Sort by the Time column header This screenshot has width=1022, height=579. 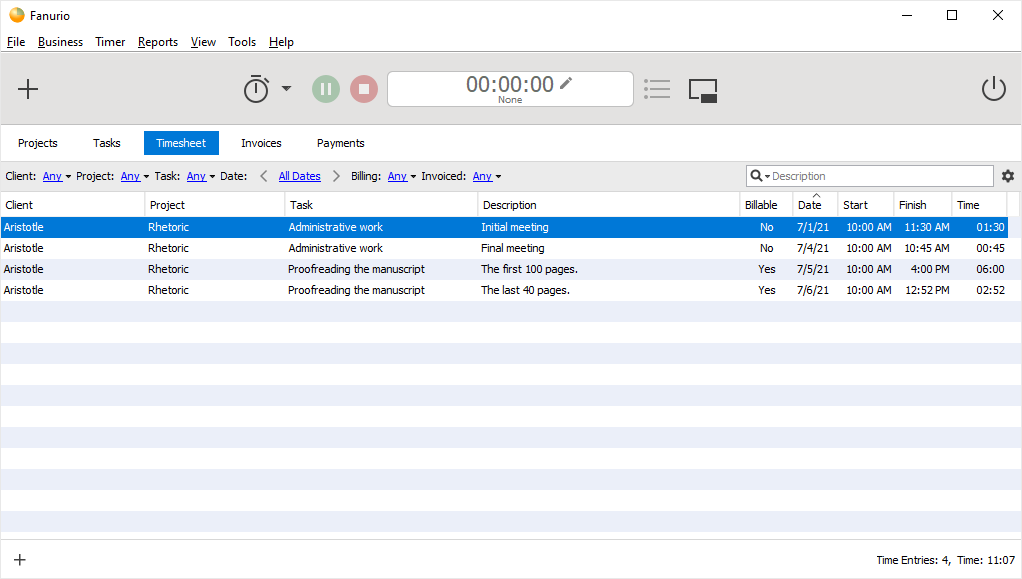(x=980, y=205)
